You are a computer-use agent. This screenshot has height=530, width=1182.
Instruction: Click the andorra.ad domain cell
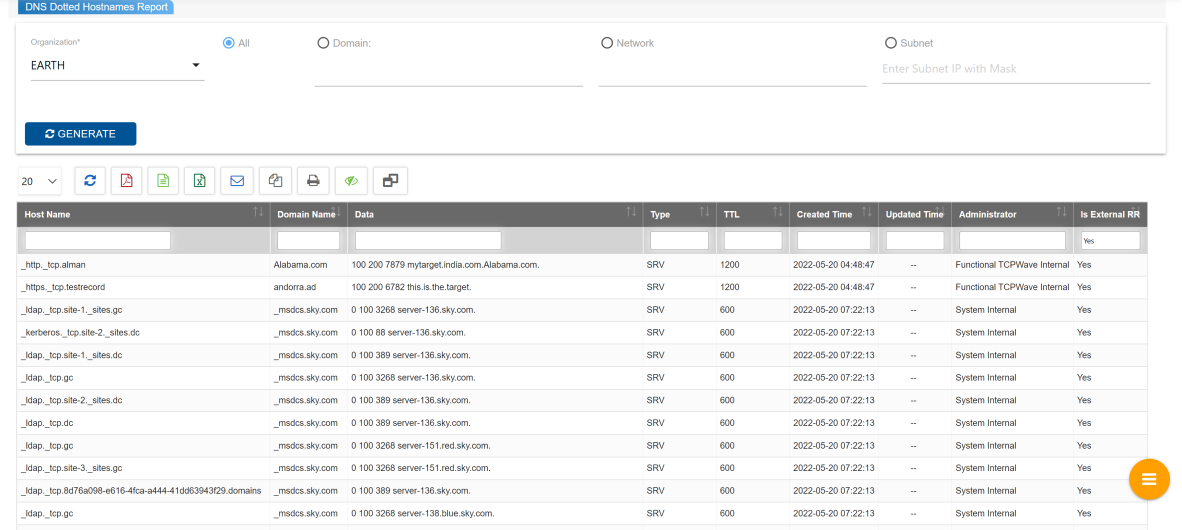click(296, 287)
